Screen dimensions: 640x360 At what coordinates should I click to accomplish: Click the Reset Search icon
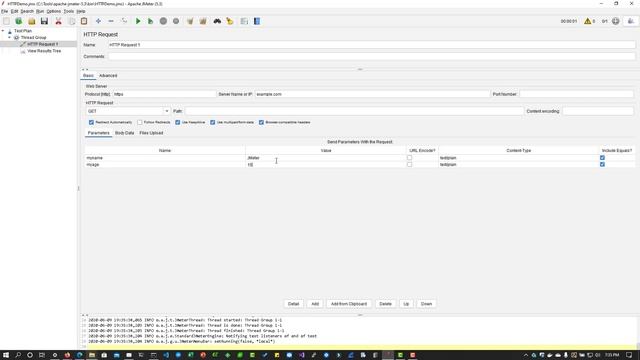230,21
